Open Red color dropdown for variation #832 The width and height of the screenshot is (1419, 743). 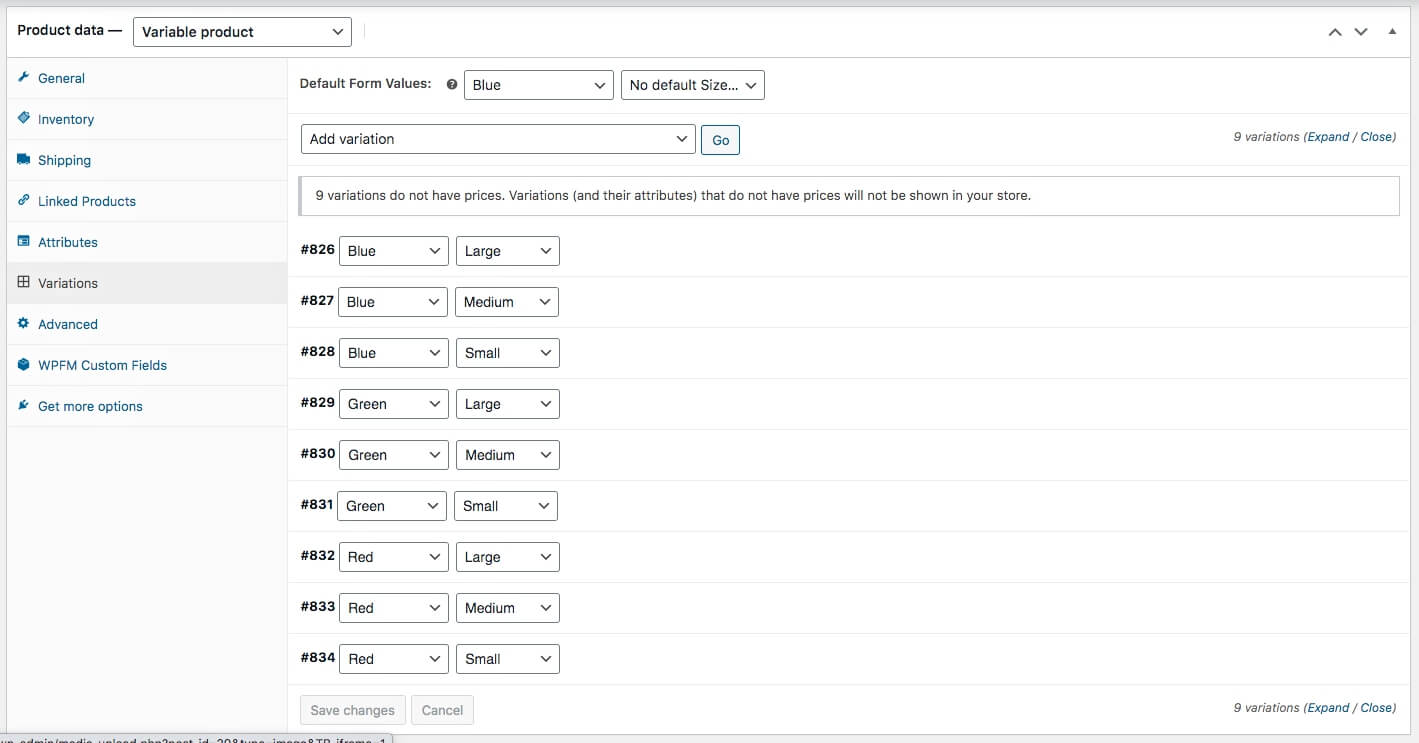[394, 557]
